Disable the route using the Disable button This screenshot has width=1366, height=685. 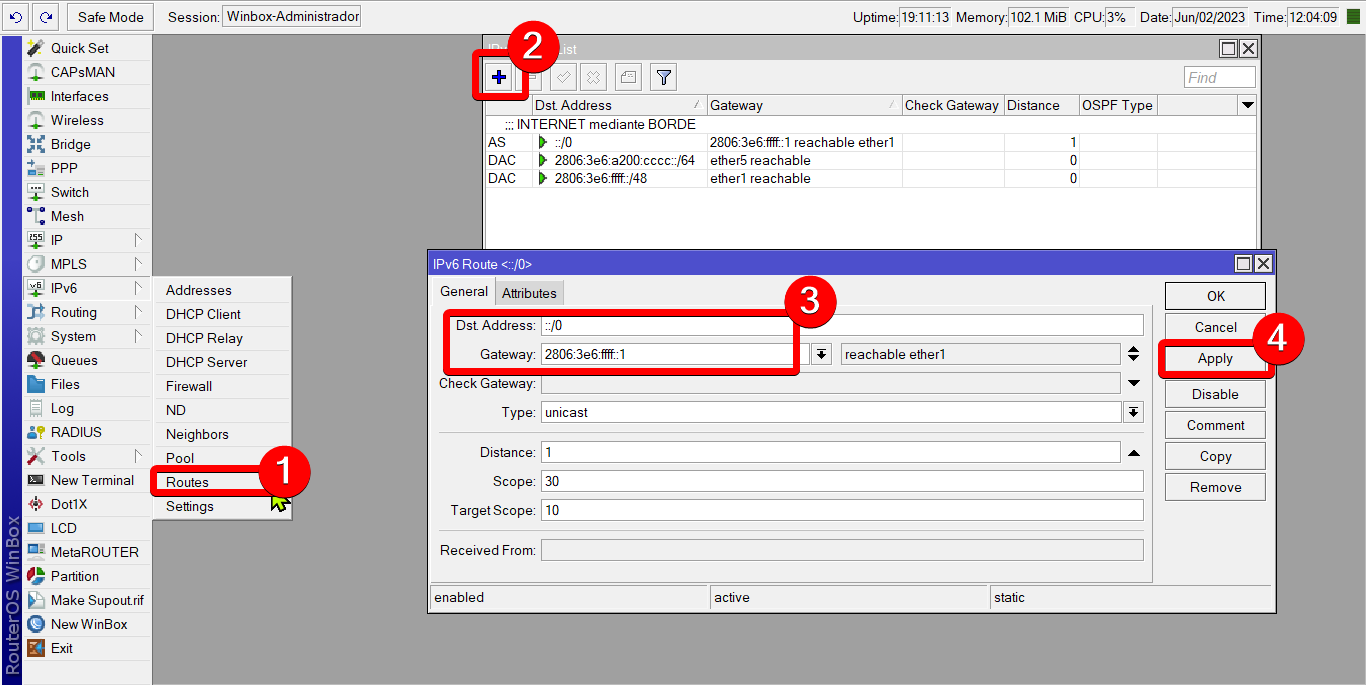pyautogui.click(x=1214, y=394)
